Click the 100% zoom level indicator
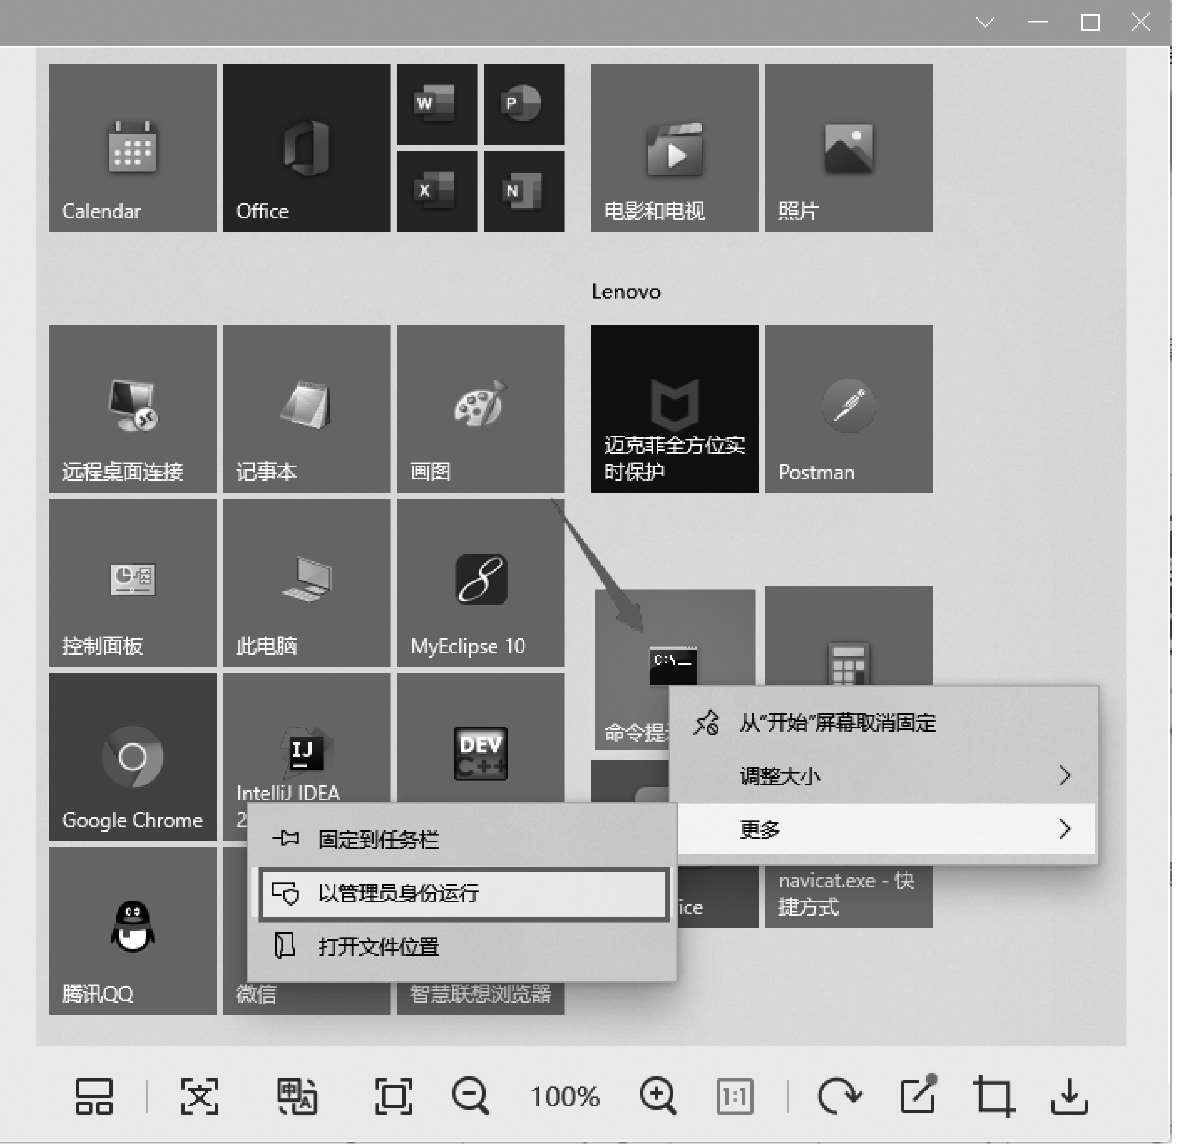 565,1097
